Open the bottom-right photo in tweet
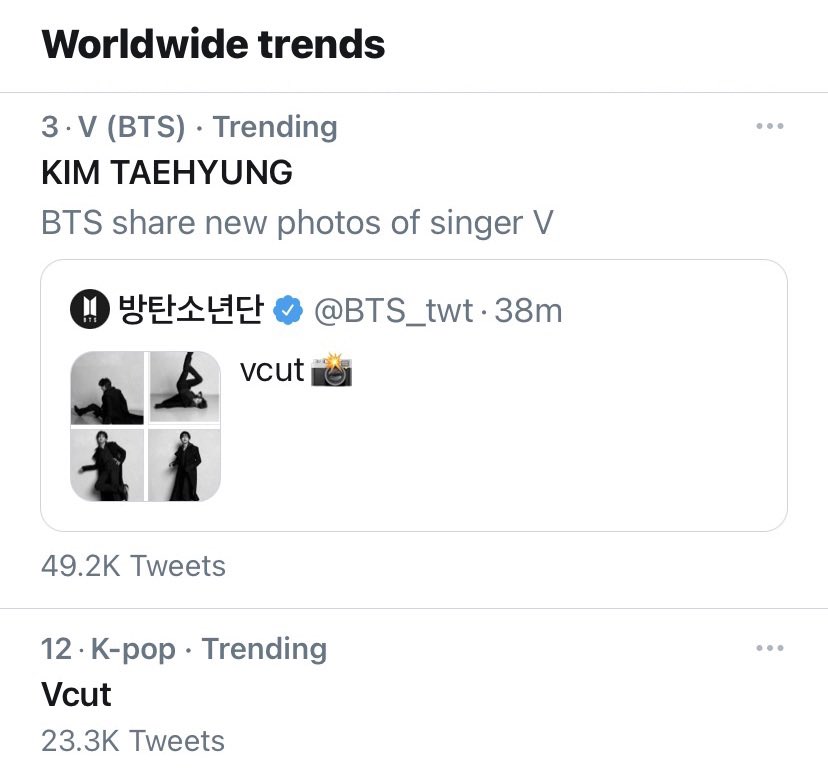 185,465
